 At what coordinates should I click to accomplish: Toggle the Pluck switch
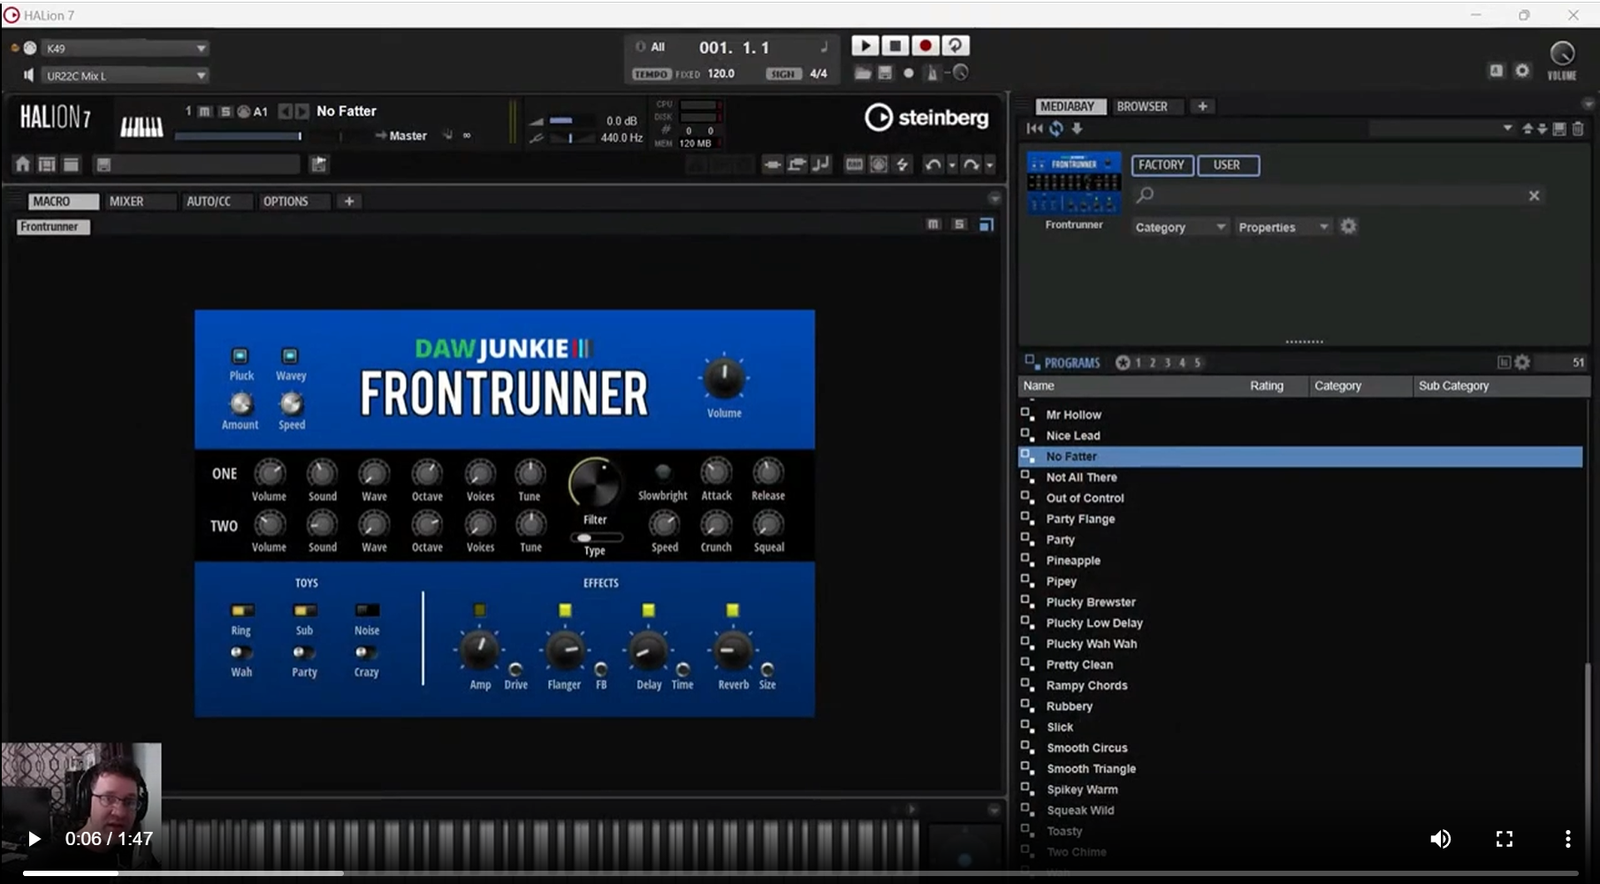pyautogui.click(x=240, y=355)
